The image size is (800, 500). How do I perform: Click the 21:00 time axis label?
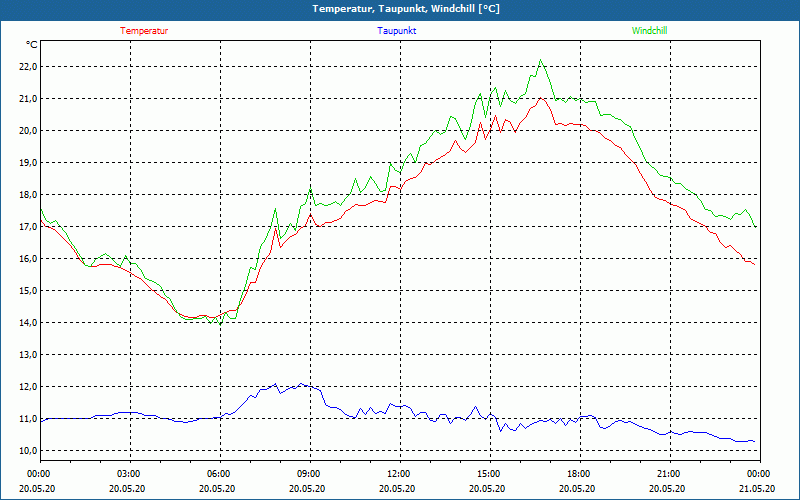tap(668, 474)
